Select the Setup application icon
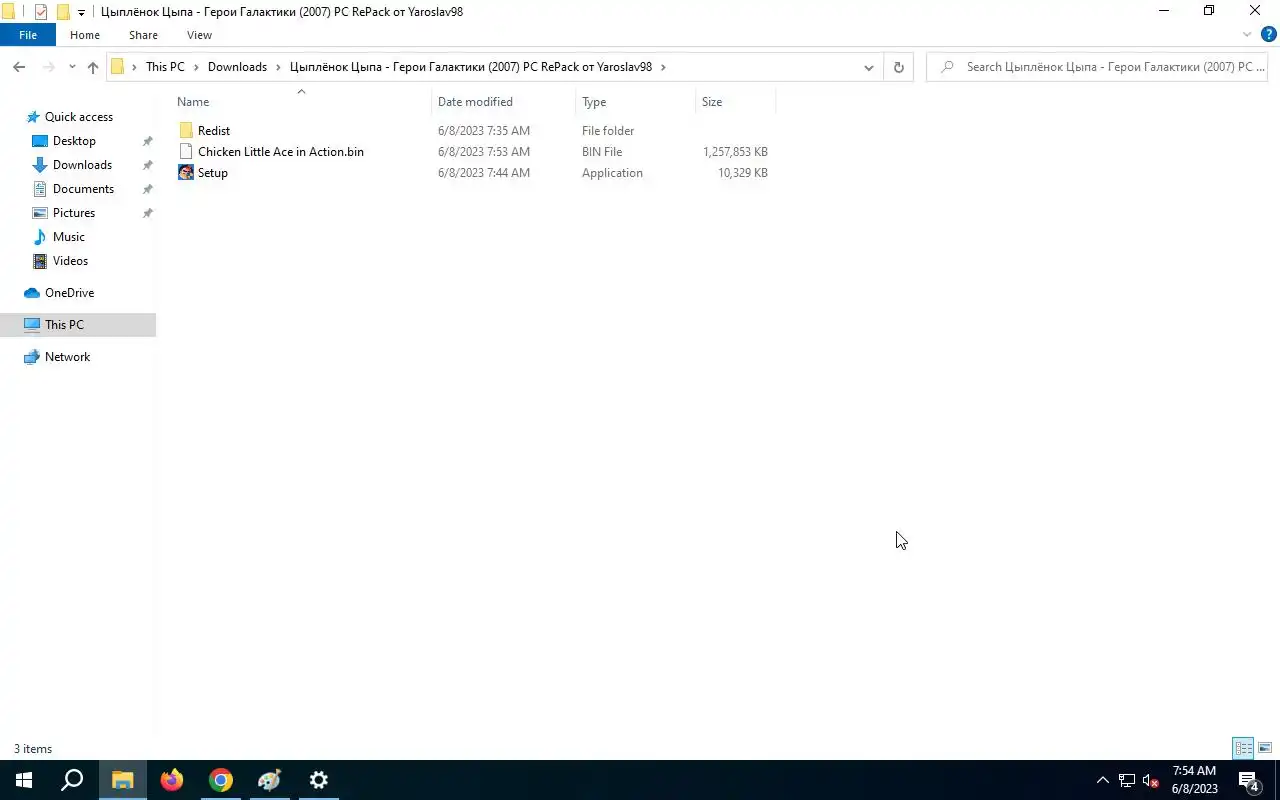 pos(186,172)
